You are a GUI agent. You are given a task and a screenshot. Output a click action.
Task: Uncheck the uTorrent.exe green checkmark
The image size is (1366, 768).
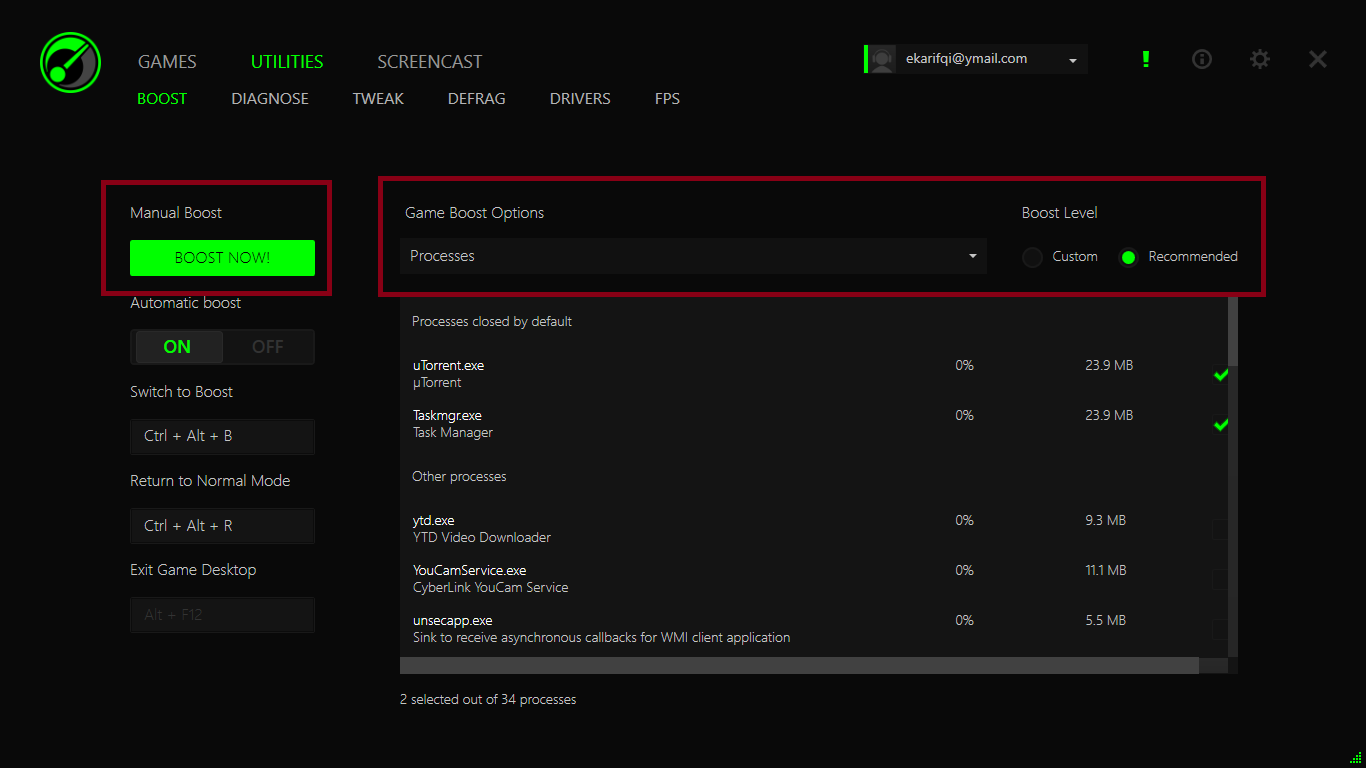(1221, 375)
